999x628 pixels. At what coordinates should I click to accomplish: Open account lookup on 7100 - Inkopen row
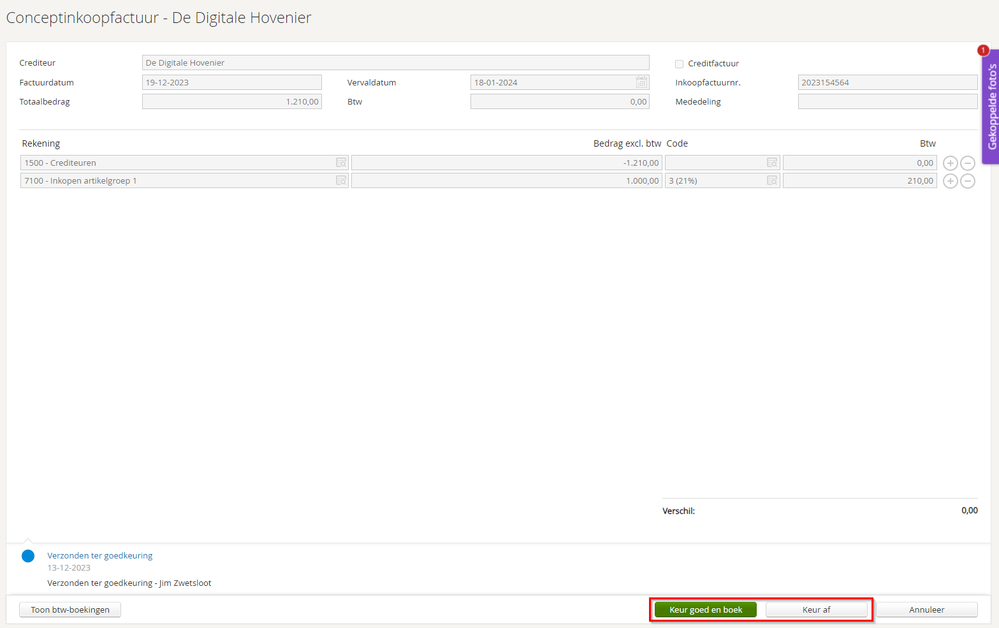tap(341, 181)
